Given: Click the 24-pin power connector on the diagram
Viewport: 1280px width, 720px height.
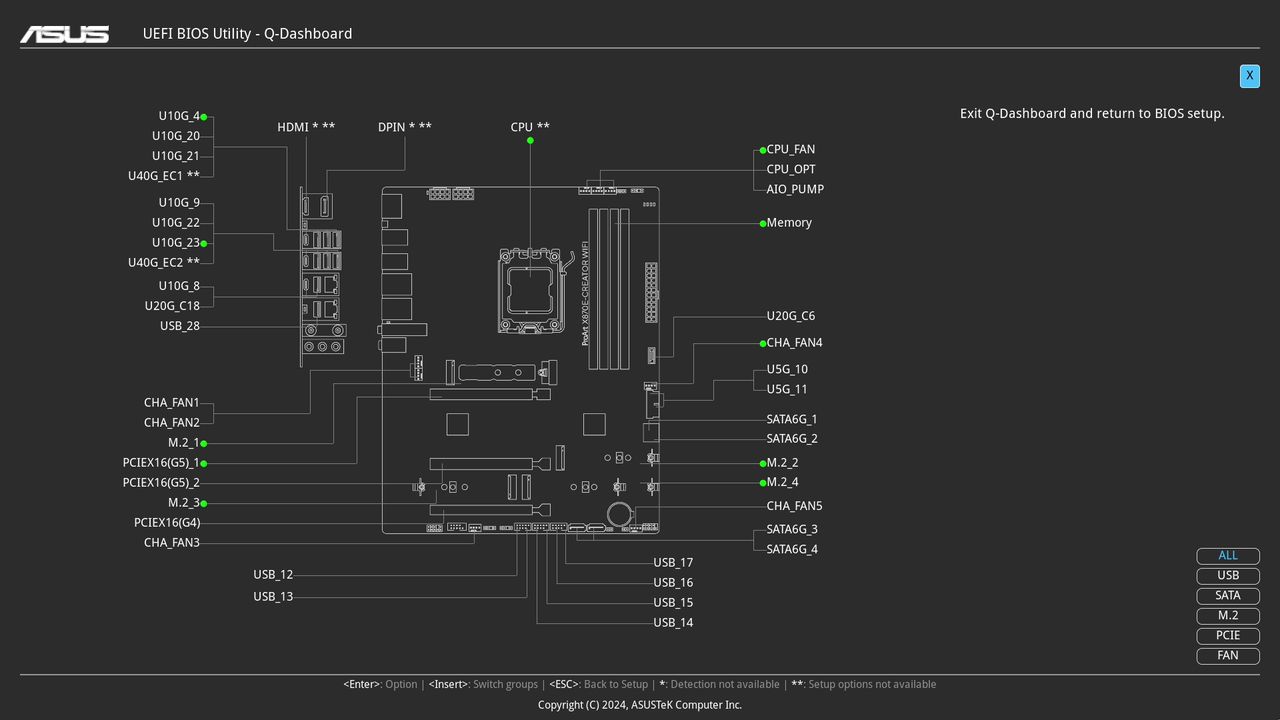Looking at the screenshot, I should 651,292.
